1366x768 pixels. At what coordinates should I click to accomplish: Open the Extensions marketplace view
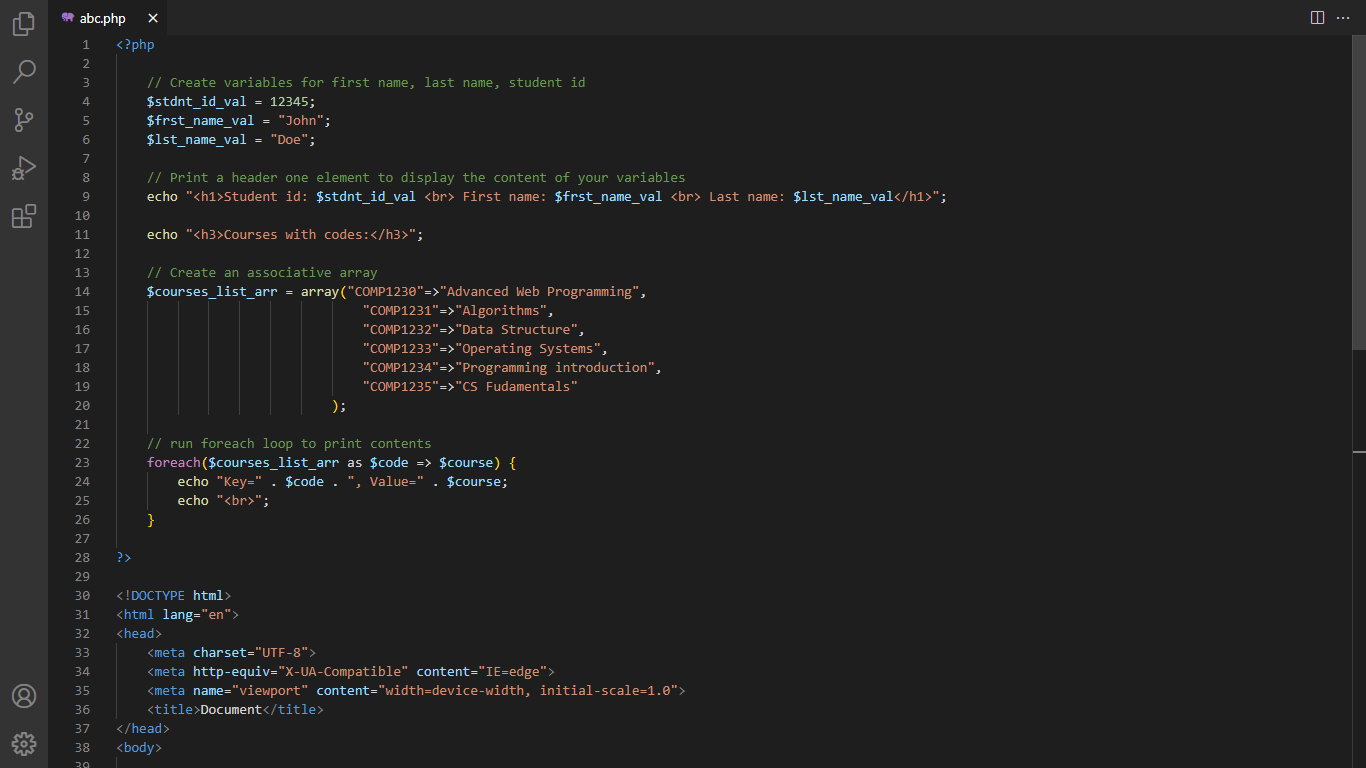(x=24, y=216)
